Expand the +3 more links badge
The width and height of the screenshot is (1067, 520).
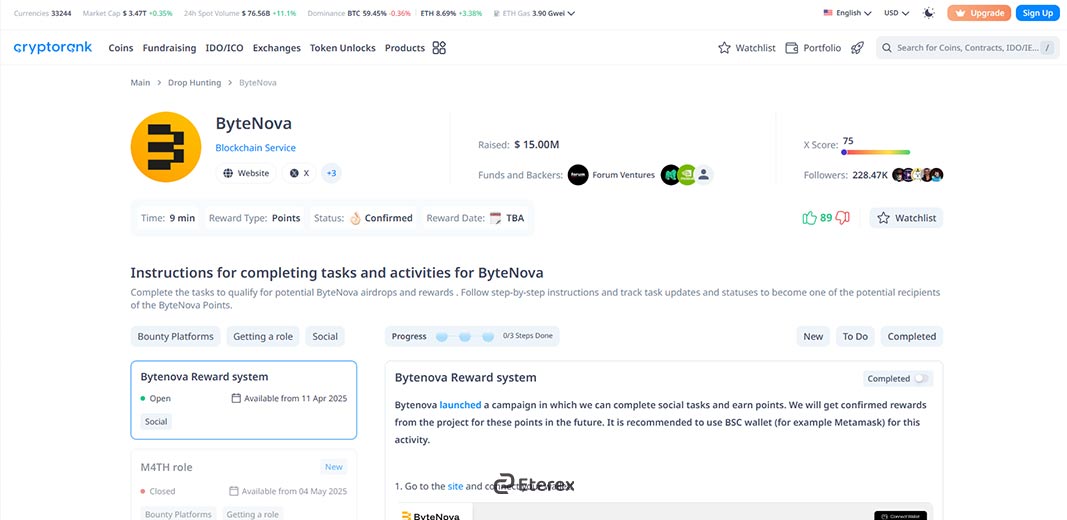tap(331, 174)
